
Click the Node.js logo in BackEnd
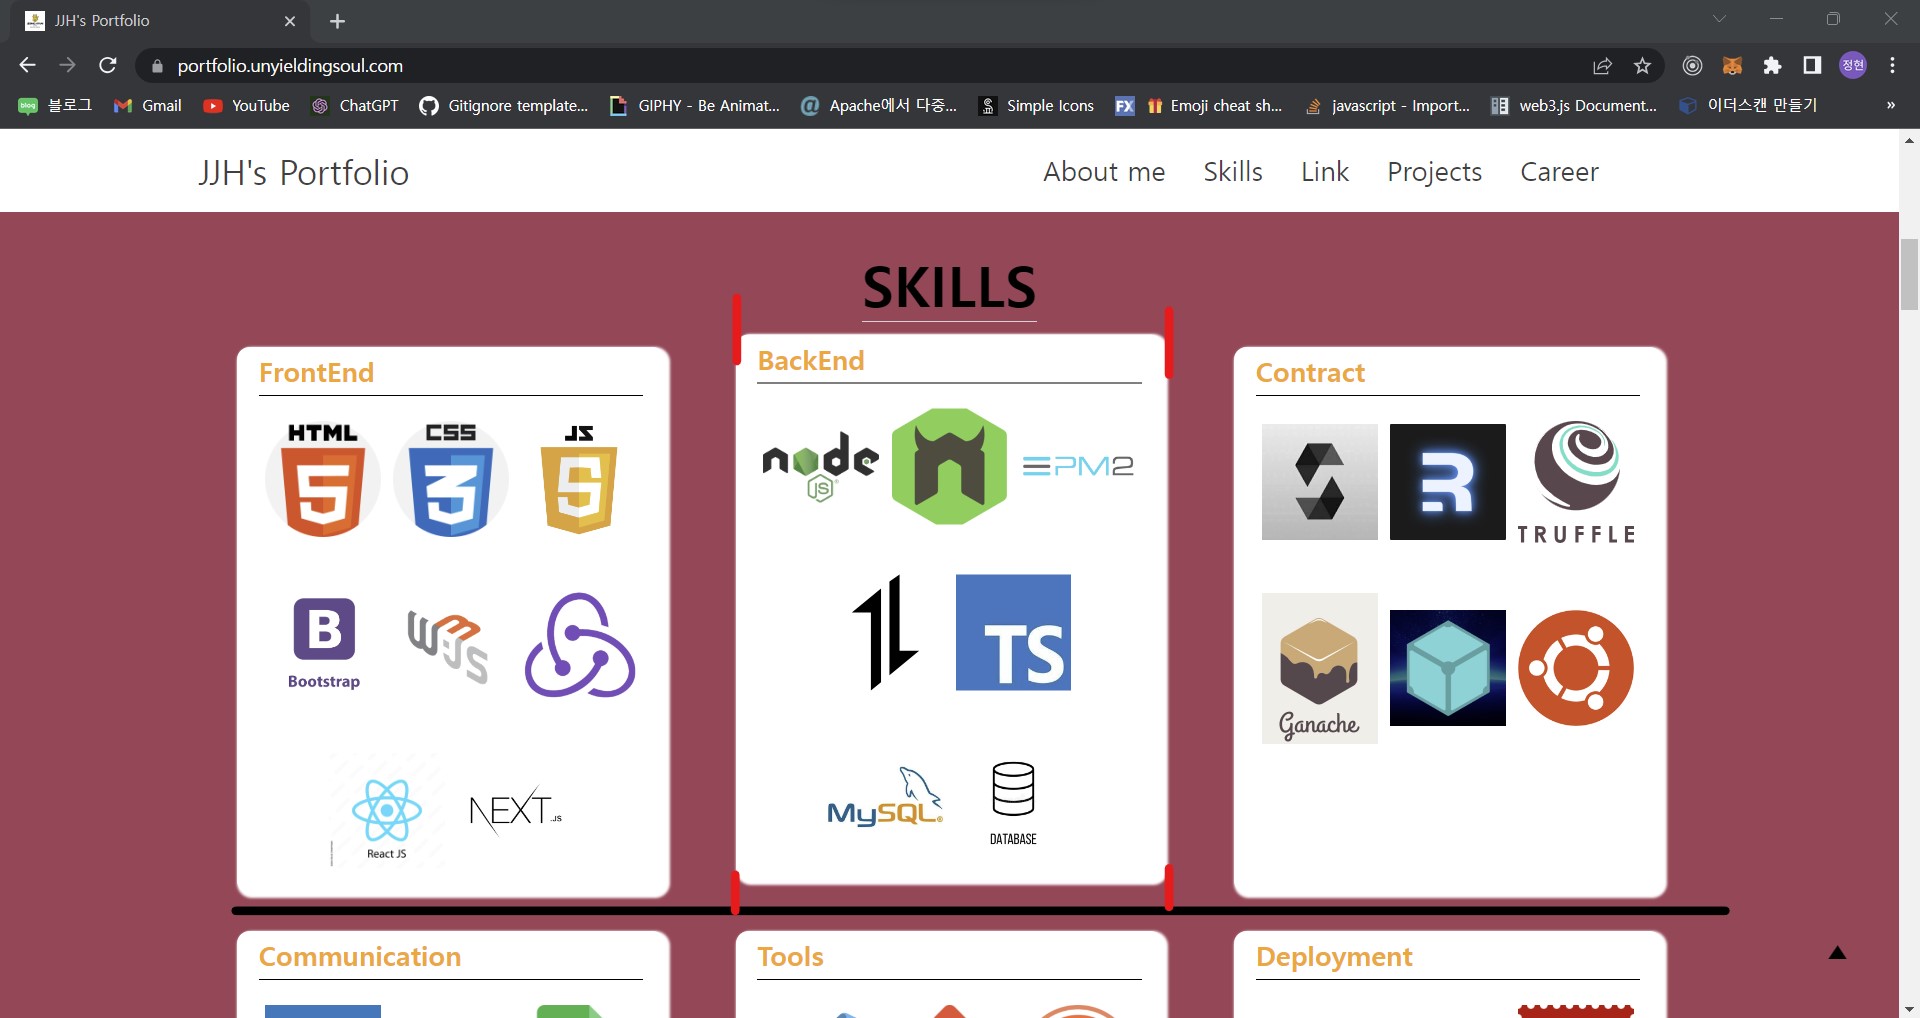pyautogui.click(x=821, y=466)
